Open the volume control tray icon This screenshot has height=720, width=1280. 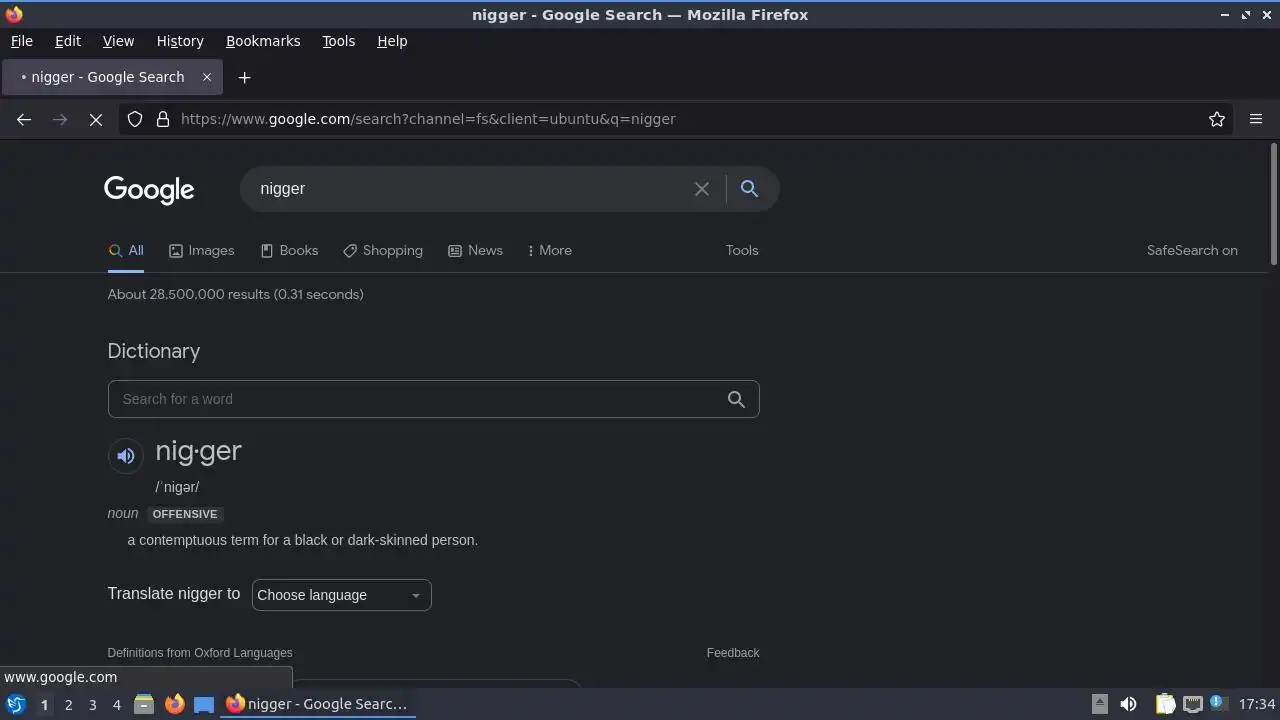(x=1128, y=704)
